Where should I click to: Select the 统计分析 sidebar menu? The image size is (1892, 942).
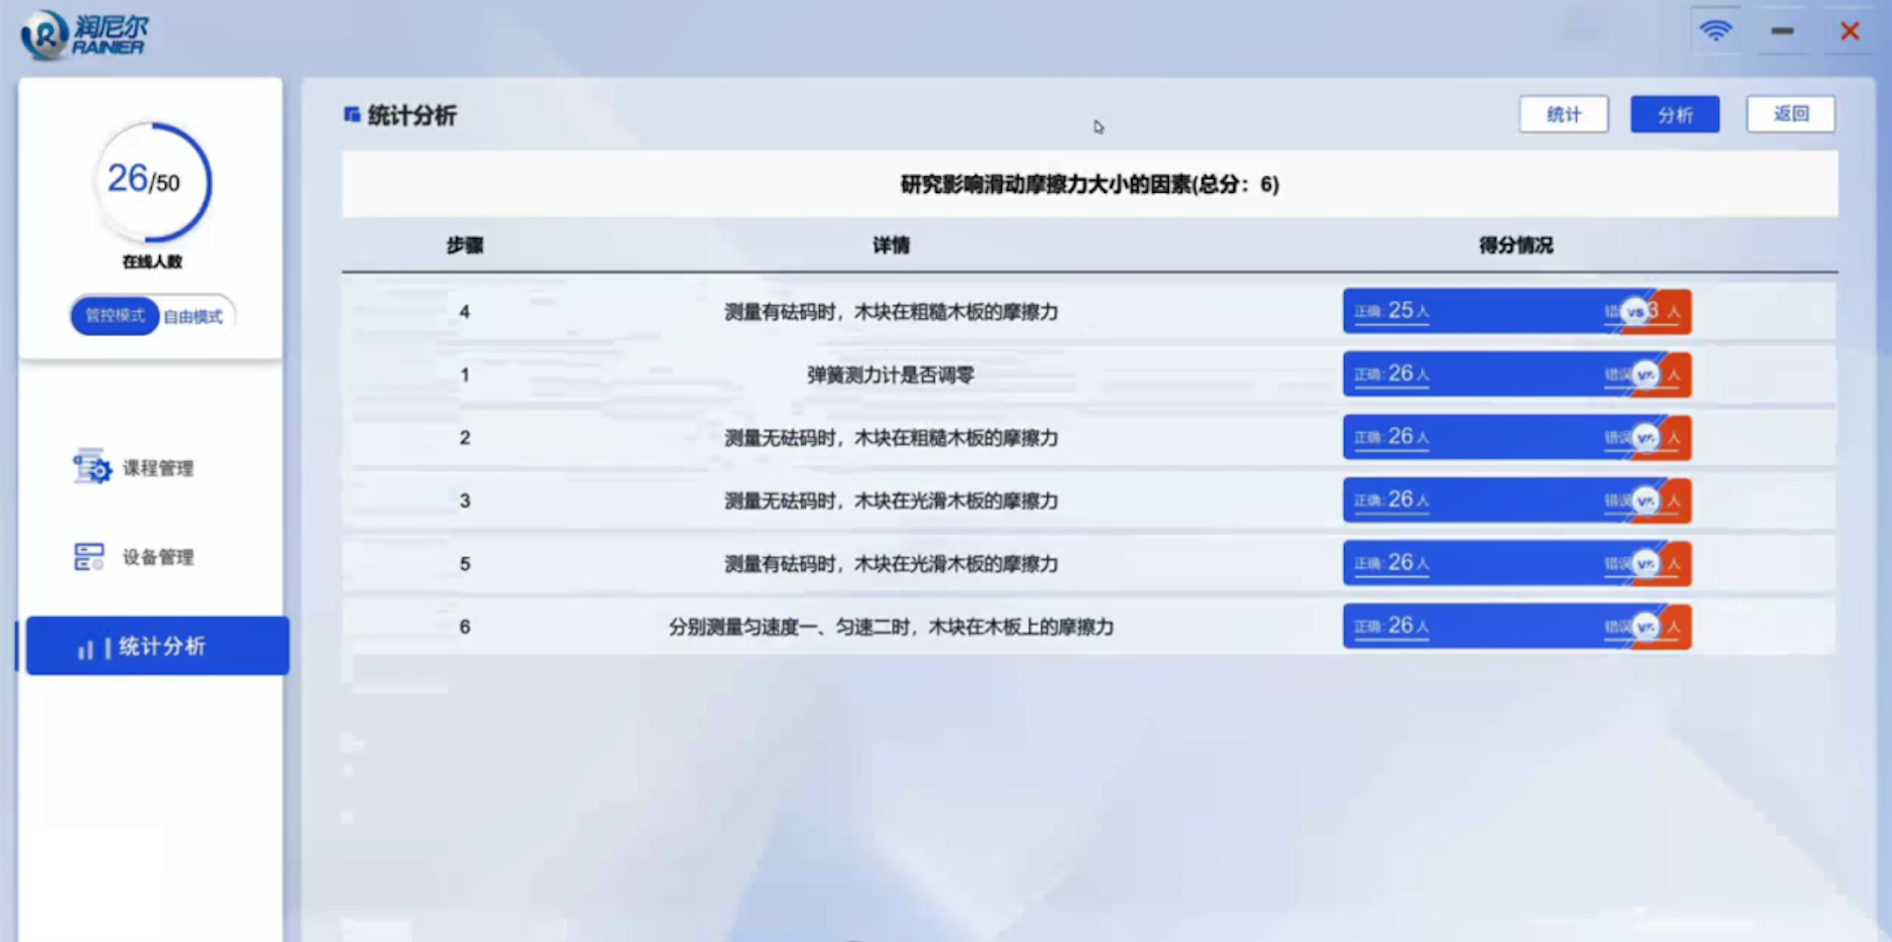(x=157, y=646)
